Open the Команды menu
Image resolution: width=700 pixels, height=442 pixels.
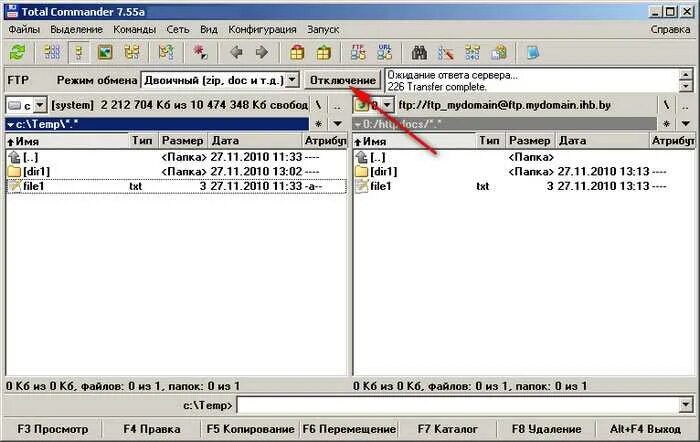coord(134,29)
